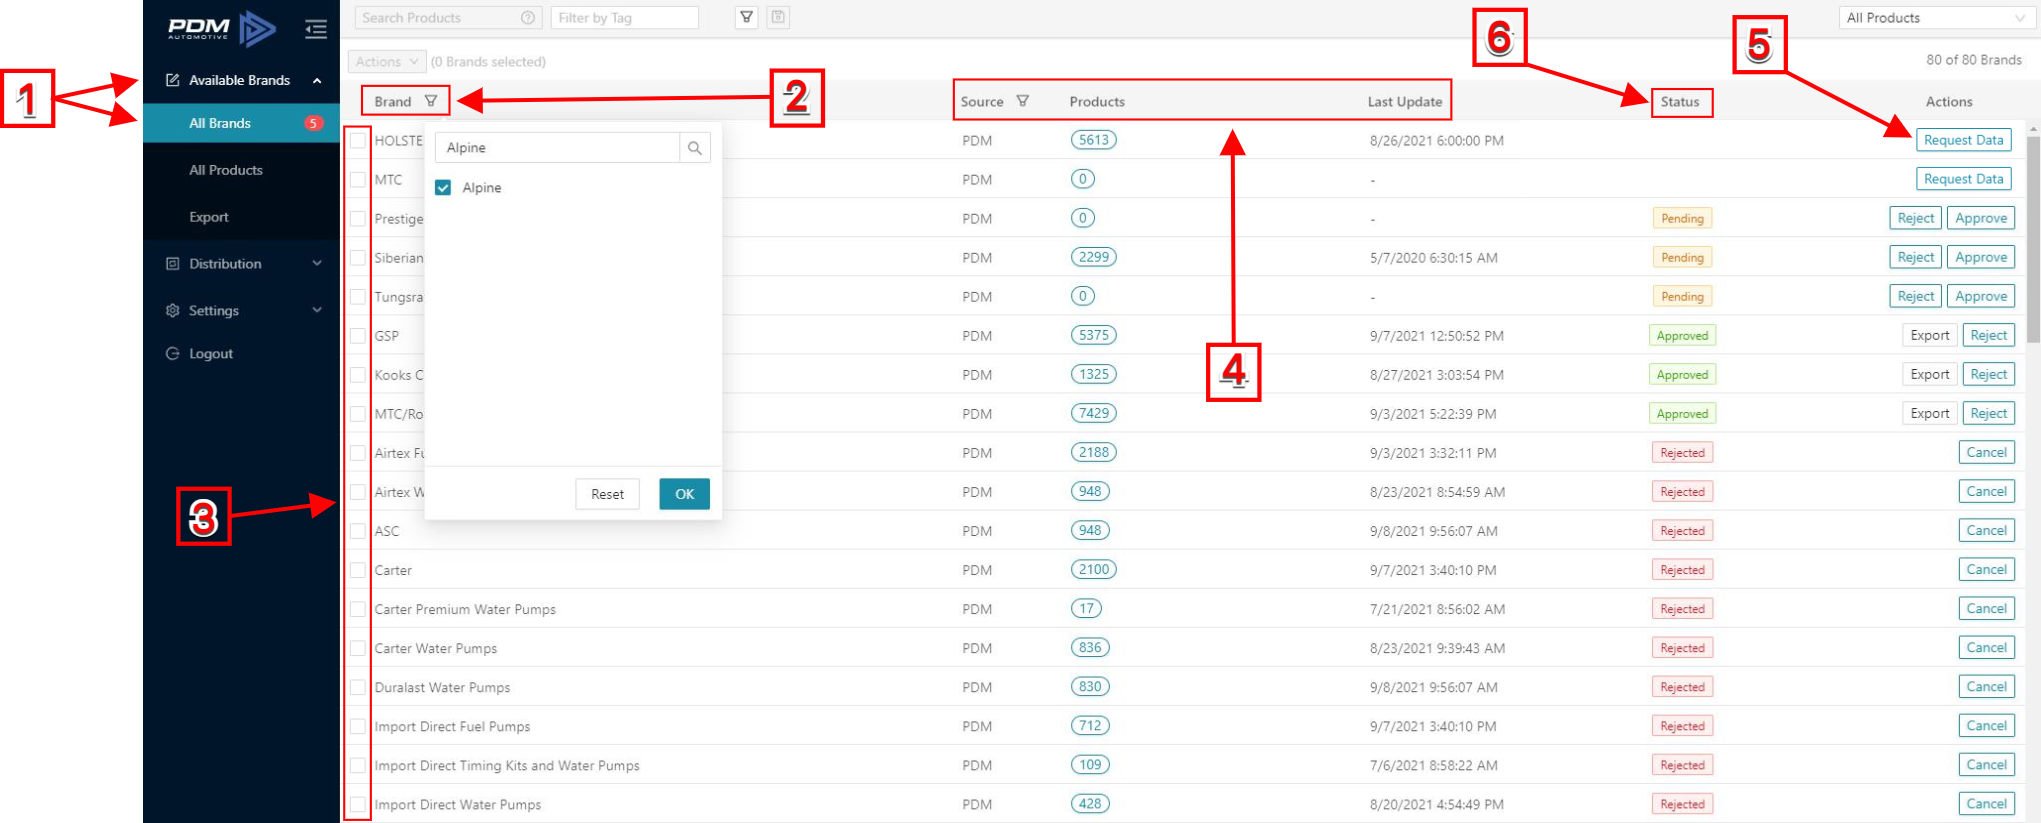The width and height of the screenshot is (2041, 823).
Task: Uncheck the Alpine filter checkbox
Action: pos(443,187)
